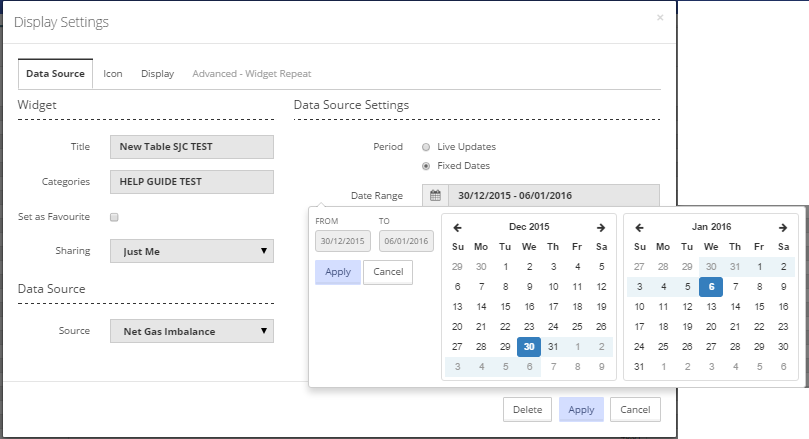
Task: Pick day 12 in the Jan 2016 calendar
Action: [x=687, y=307]
